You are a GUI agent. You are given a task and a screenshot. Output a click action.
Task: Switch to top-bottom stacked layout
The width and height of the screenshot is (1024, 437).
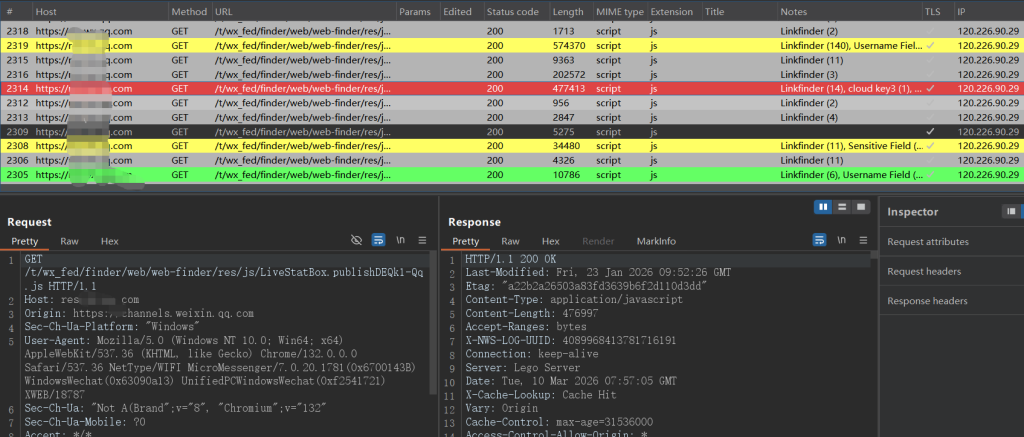tap(842, 207)
